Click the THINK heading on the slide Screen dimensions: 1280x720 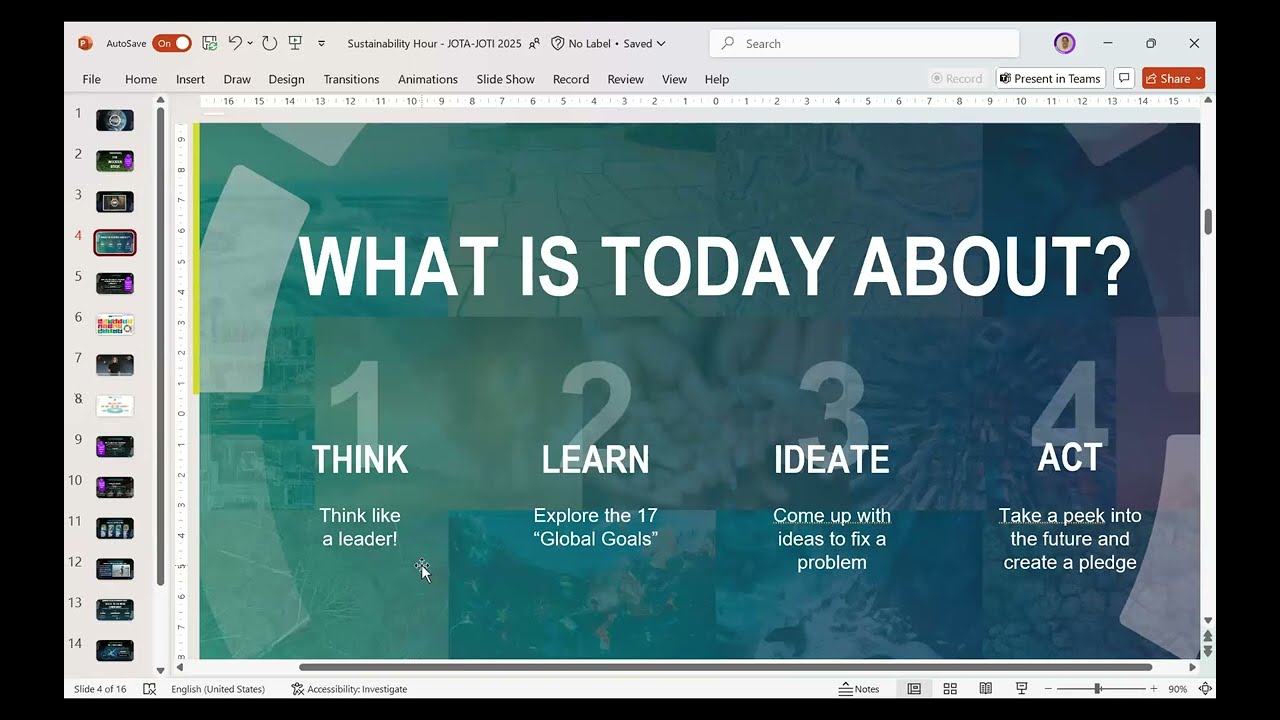360,460
